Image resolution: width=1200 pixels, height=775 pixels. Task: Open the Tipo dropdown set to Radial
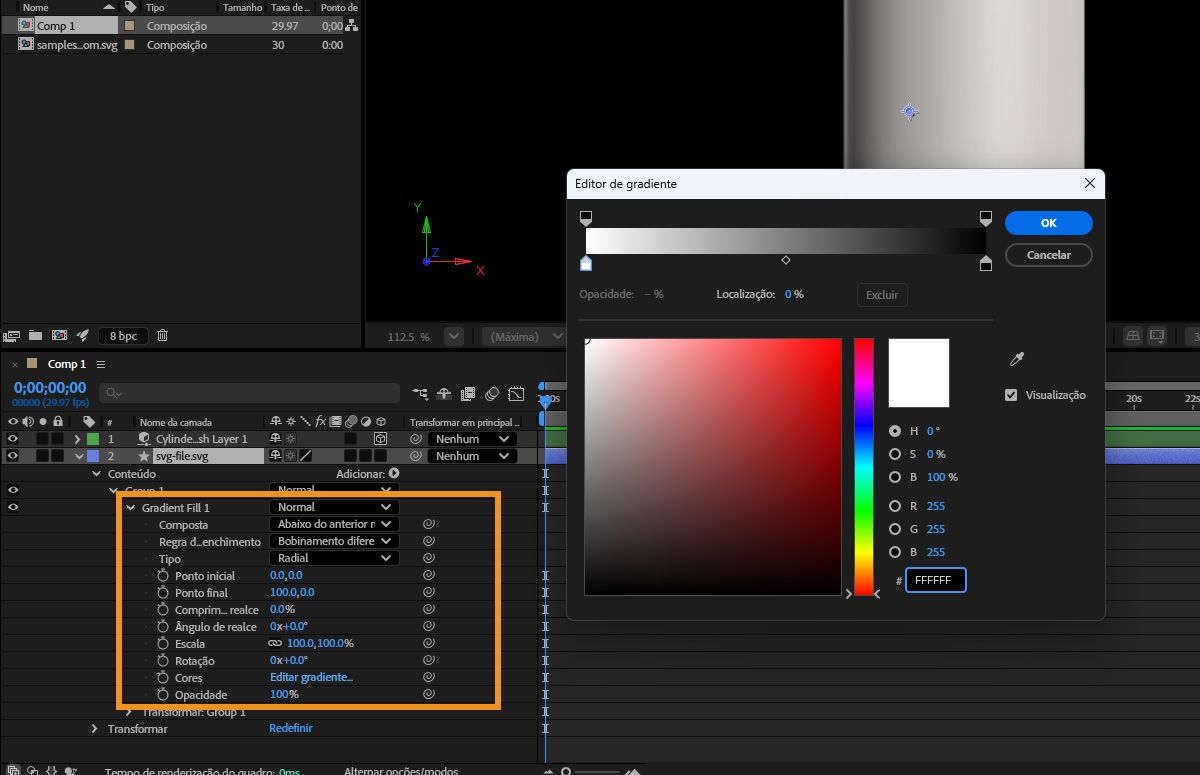pyautogui.click(x=334, y=558)
